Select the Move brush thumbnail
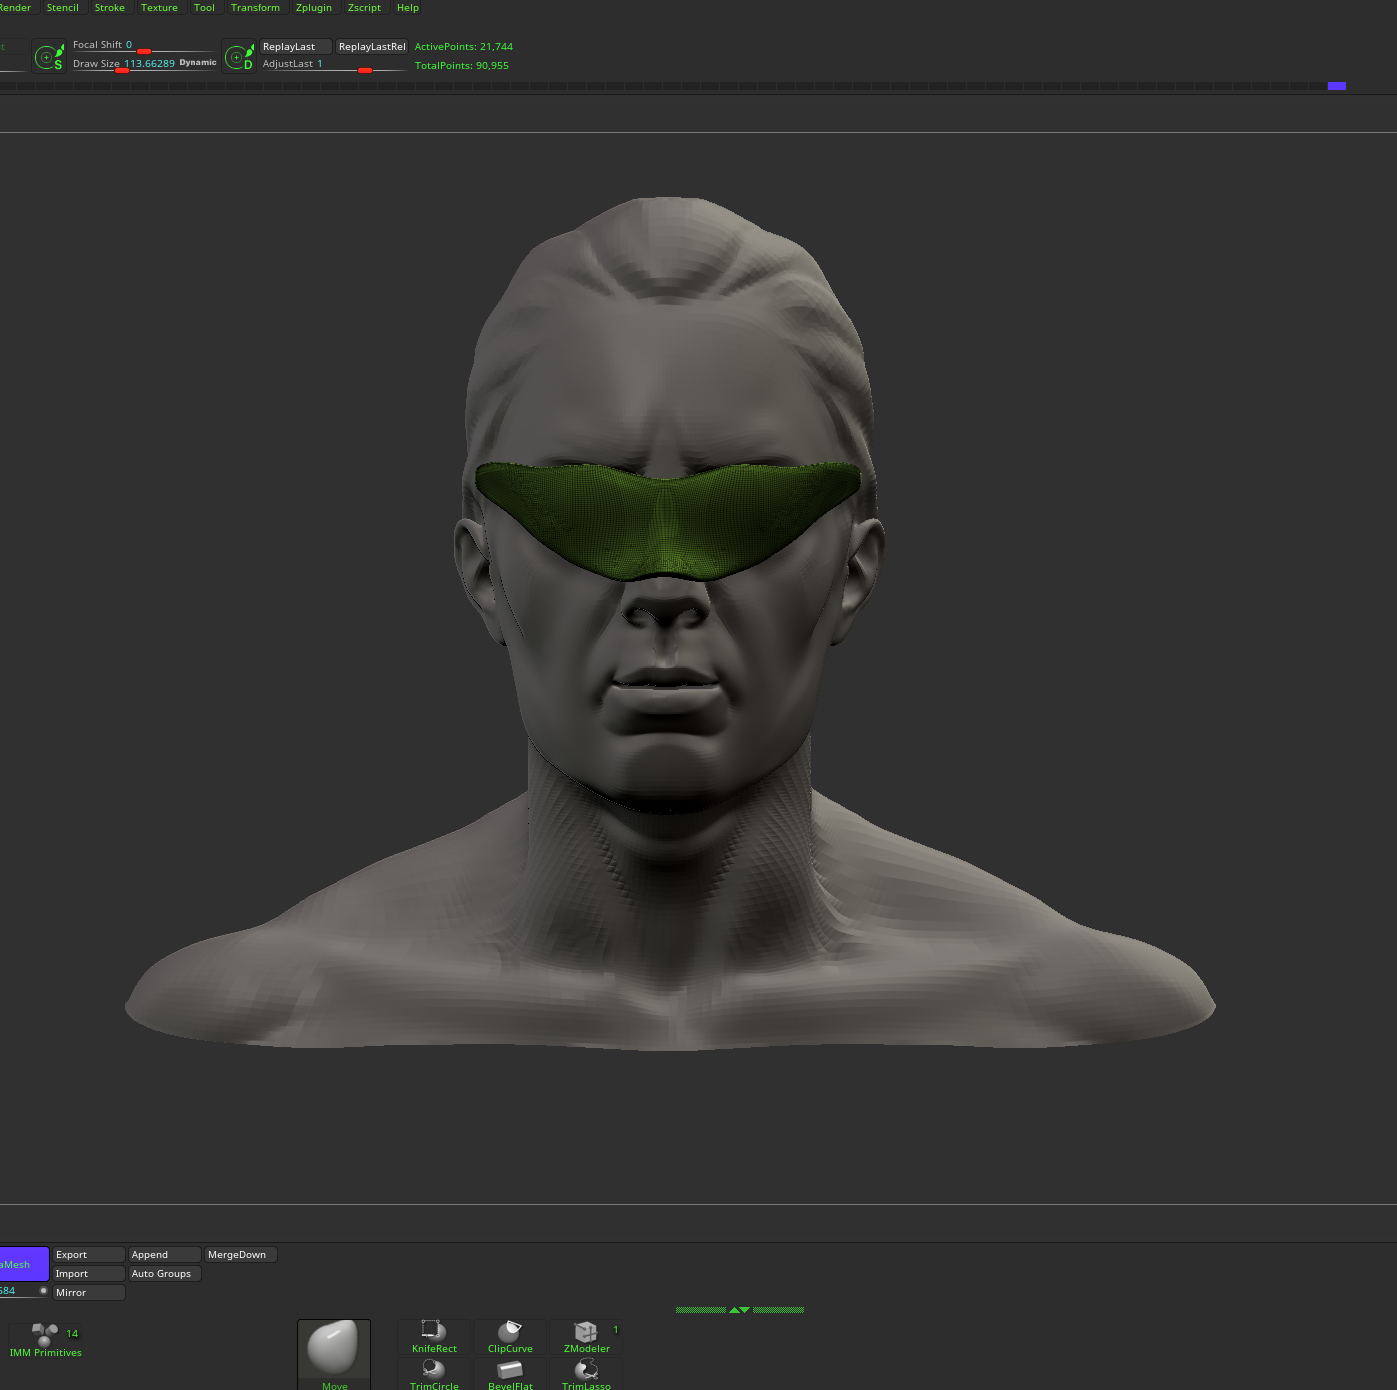The height and width of the screenshot is (1390, 1397). pos(333,1350)
